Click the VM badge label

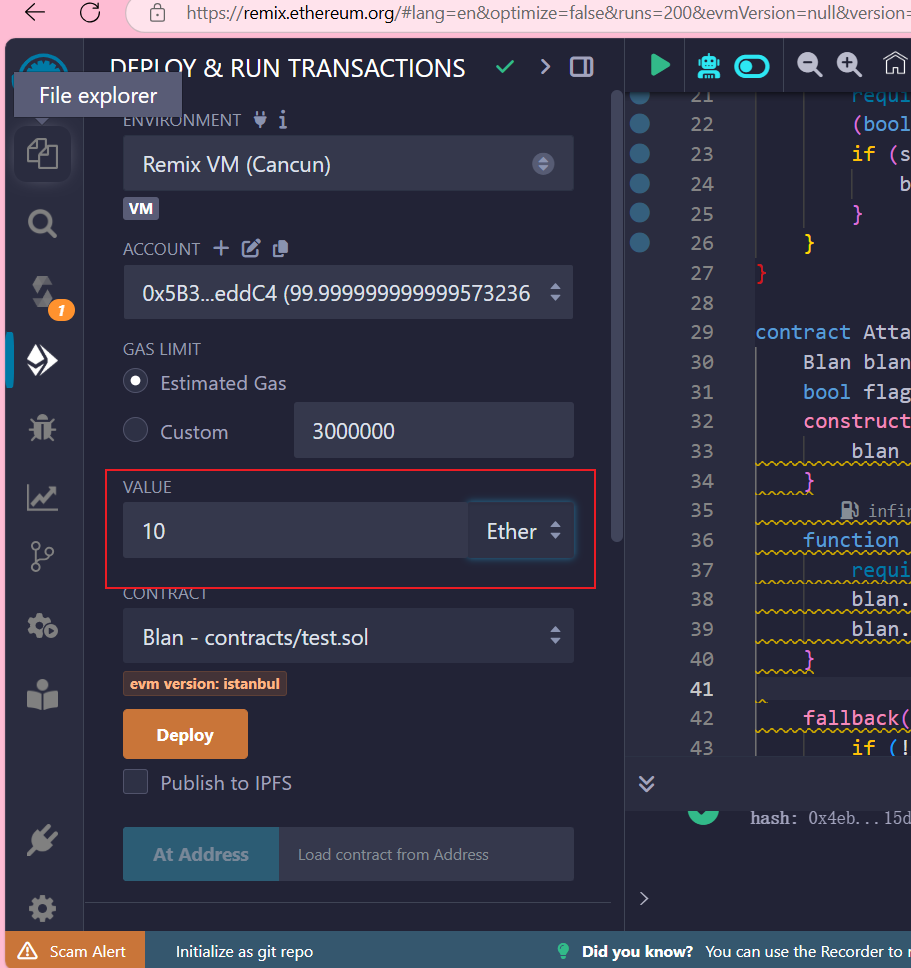141,209
